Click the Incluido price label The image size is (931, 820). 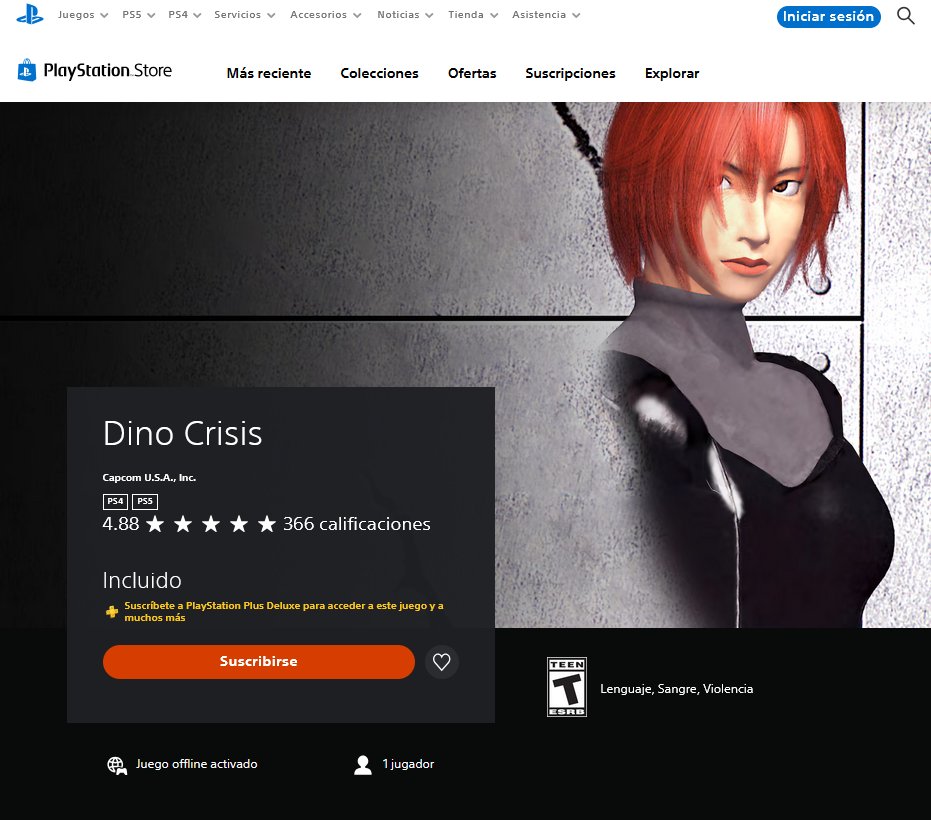pyautogui.click(x=142, y=580)
